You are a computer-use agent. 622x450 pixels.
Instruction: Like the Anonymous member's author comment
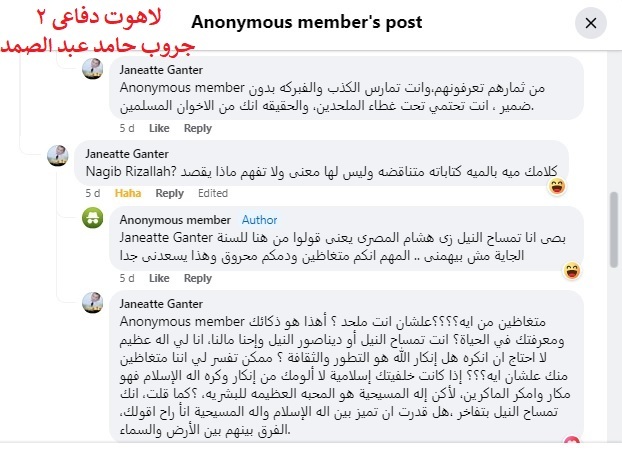[x=159, y=278]
